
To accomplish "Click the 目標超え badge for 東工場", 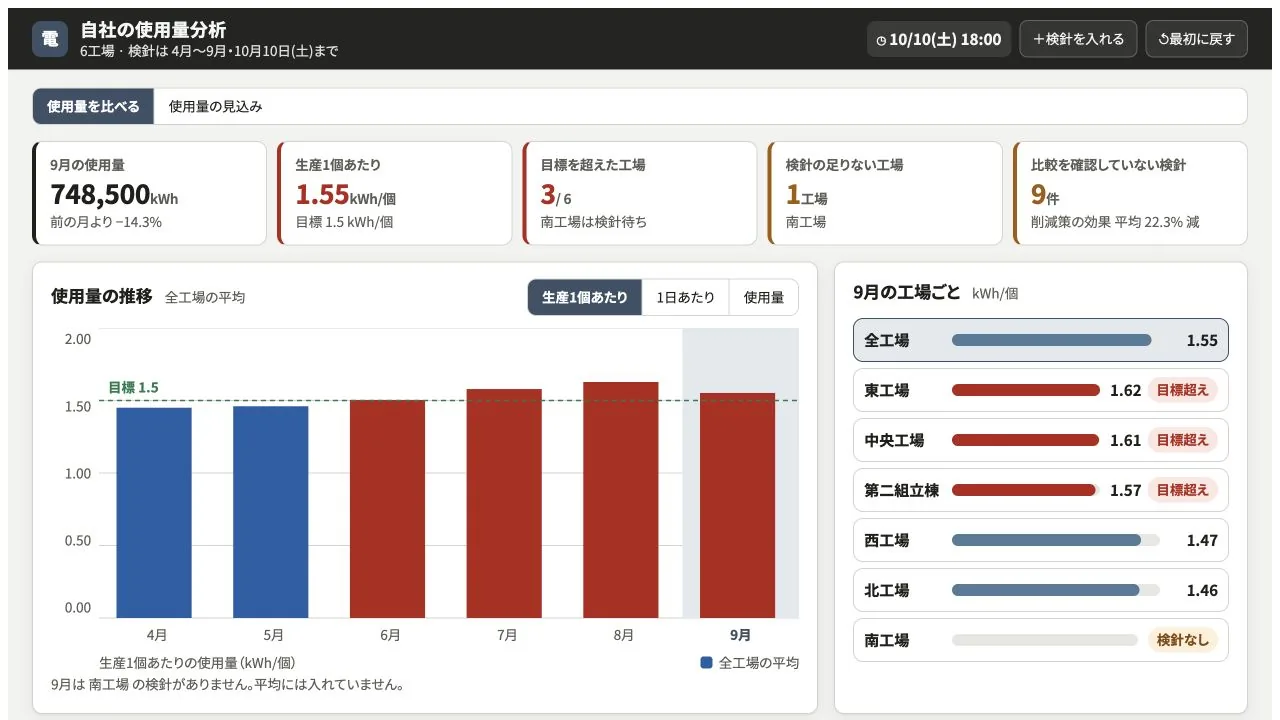I will click(x=1182, y=390).
